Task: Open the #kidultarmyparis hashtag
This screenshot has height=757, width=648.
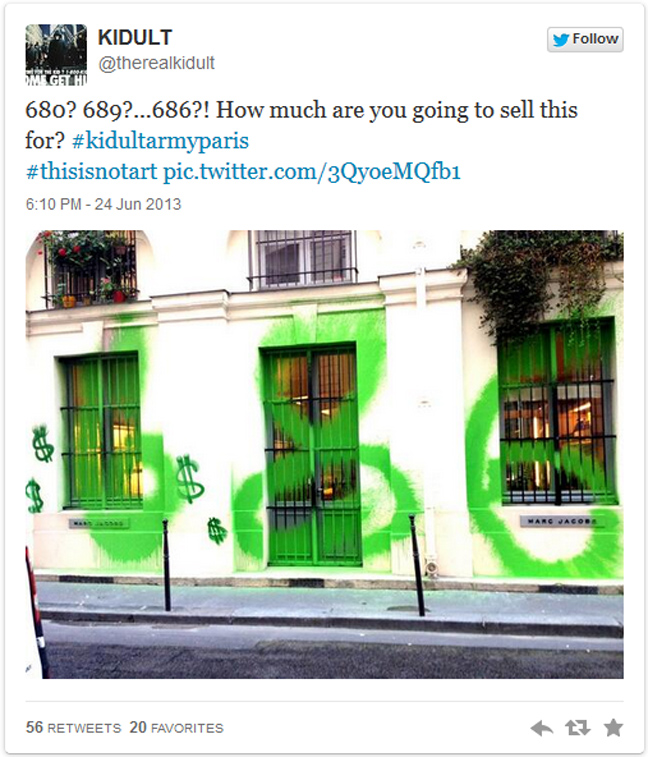Action: (x=160, y=141)
